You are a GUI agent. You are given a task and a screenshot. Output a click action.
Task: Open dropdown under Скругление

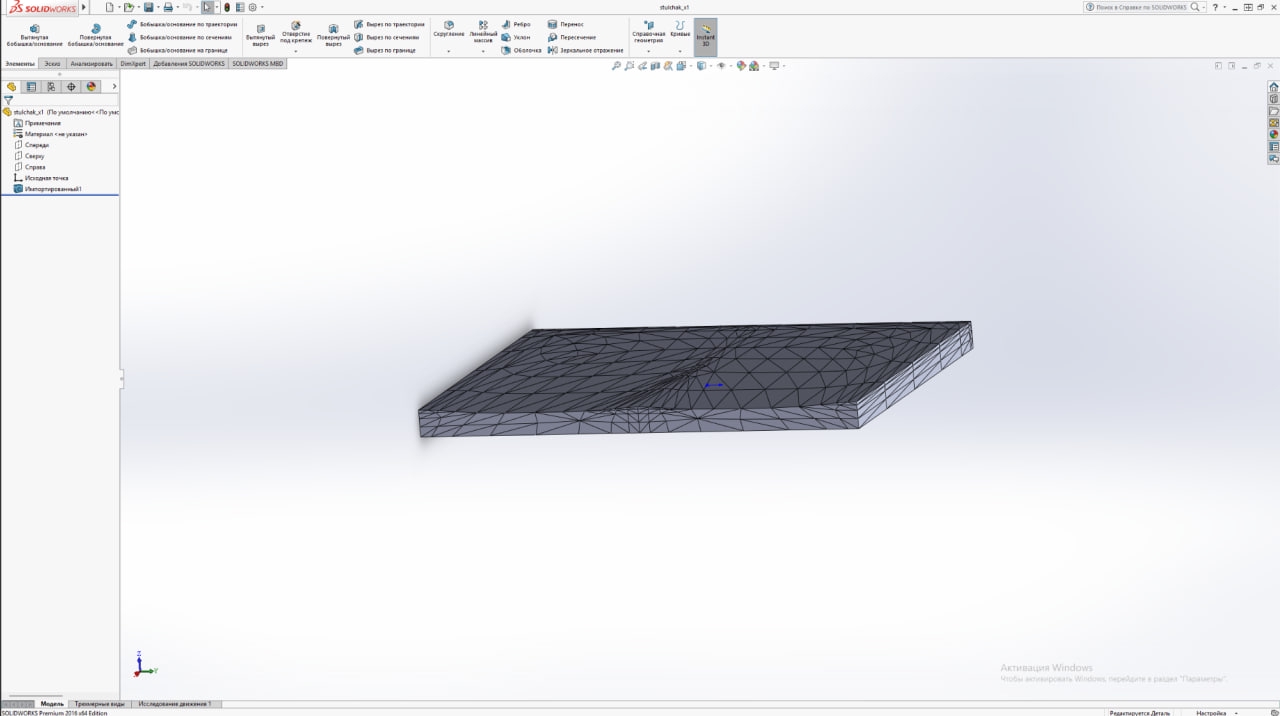coord(448,51)
